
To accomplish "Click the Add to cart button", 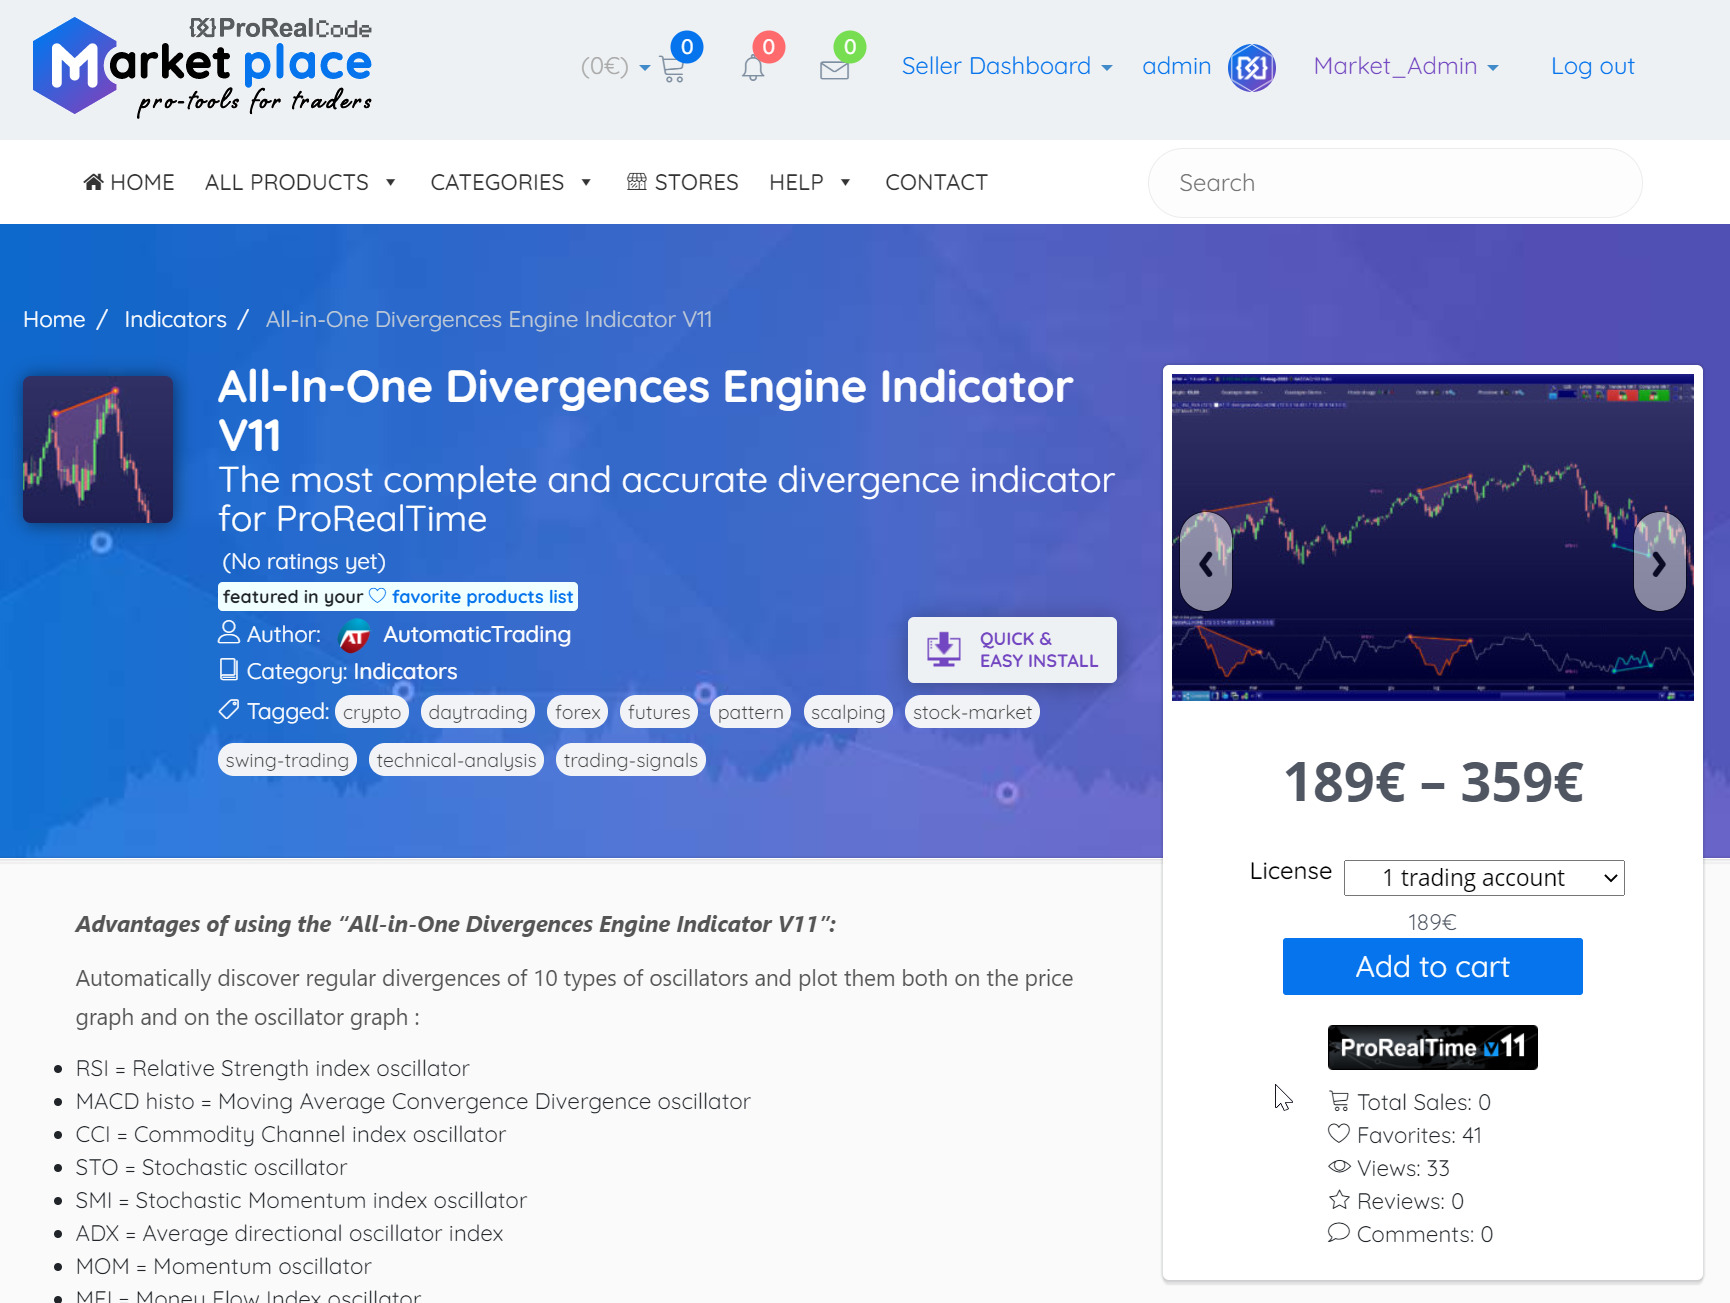I will point(1432,966).
